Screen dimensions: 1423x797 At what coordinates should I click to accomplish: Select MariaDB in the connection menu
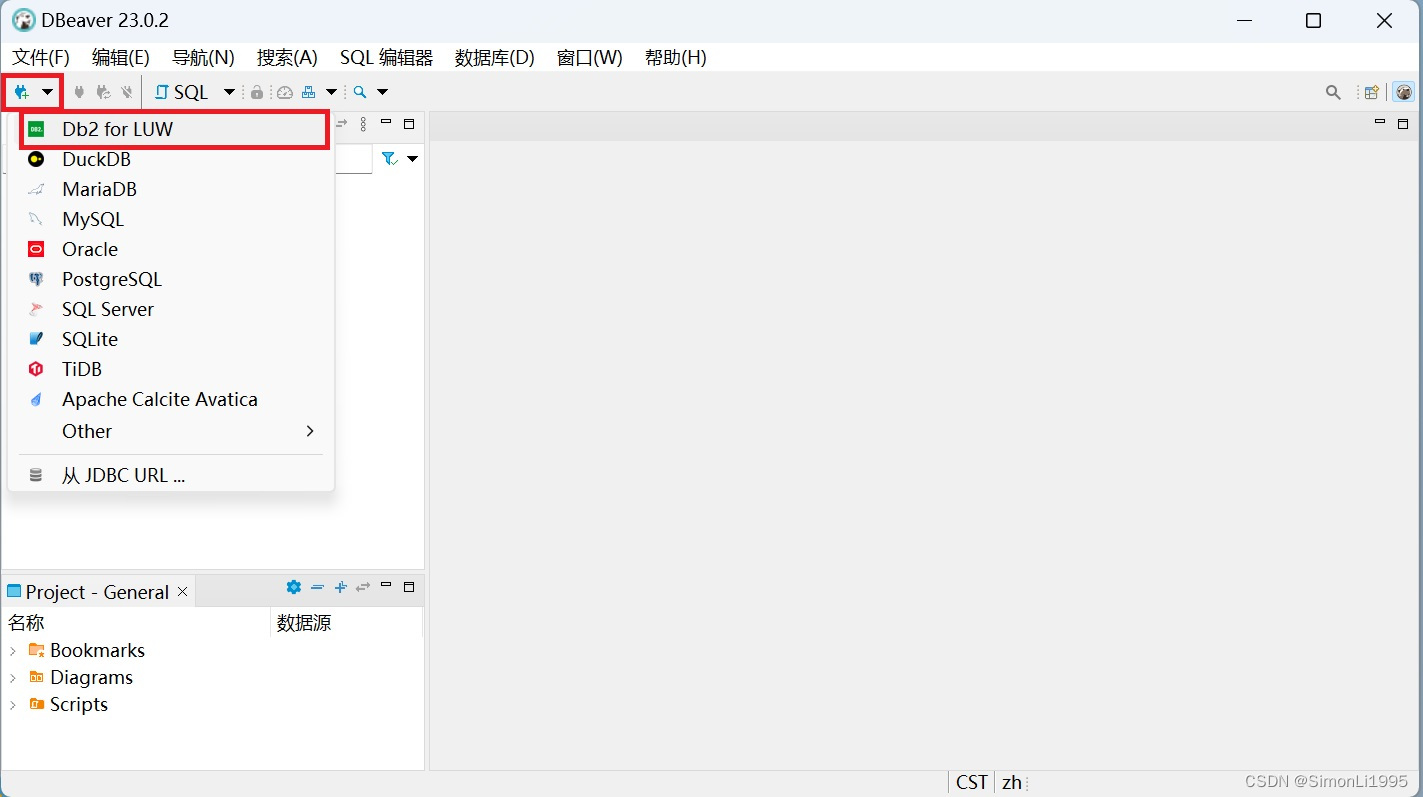[171, 189]
